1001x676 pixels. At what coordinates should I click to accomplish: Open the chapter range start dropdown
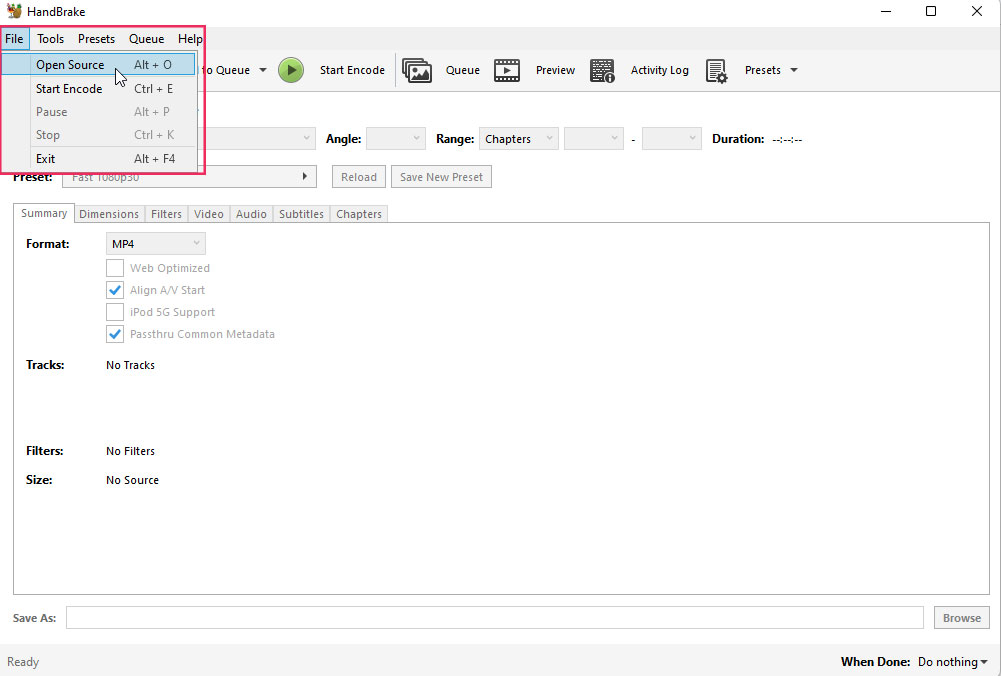[594, 139]
